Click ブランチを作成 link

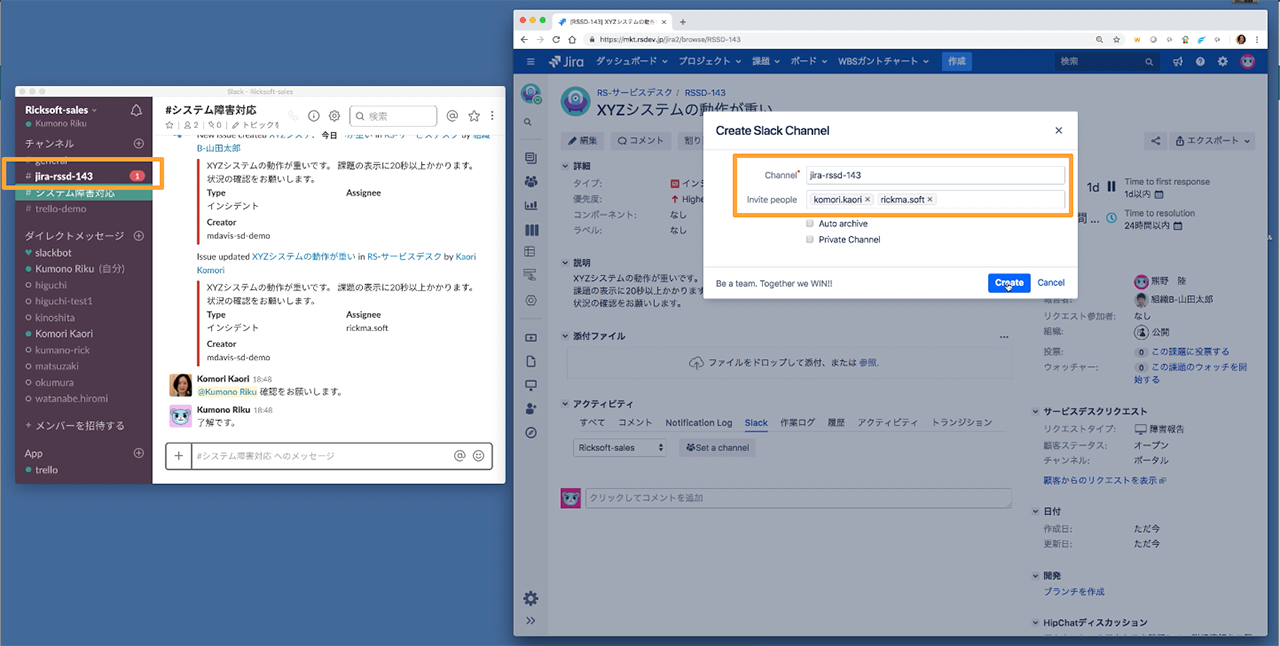click(1074, 592)
